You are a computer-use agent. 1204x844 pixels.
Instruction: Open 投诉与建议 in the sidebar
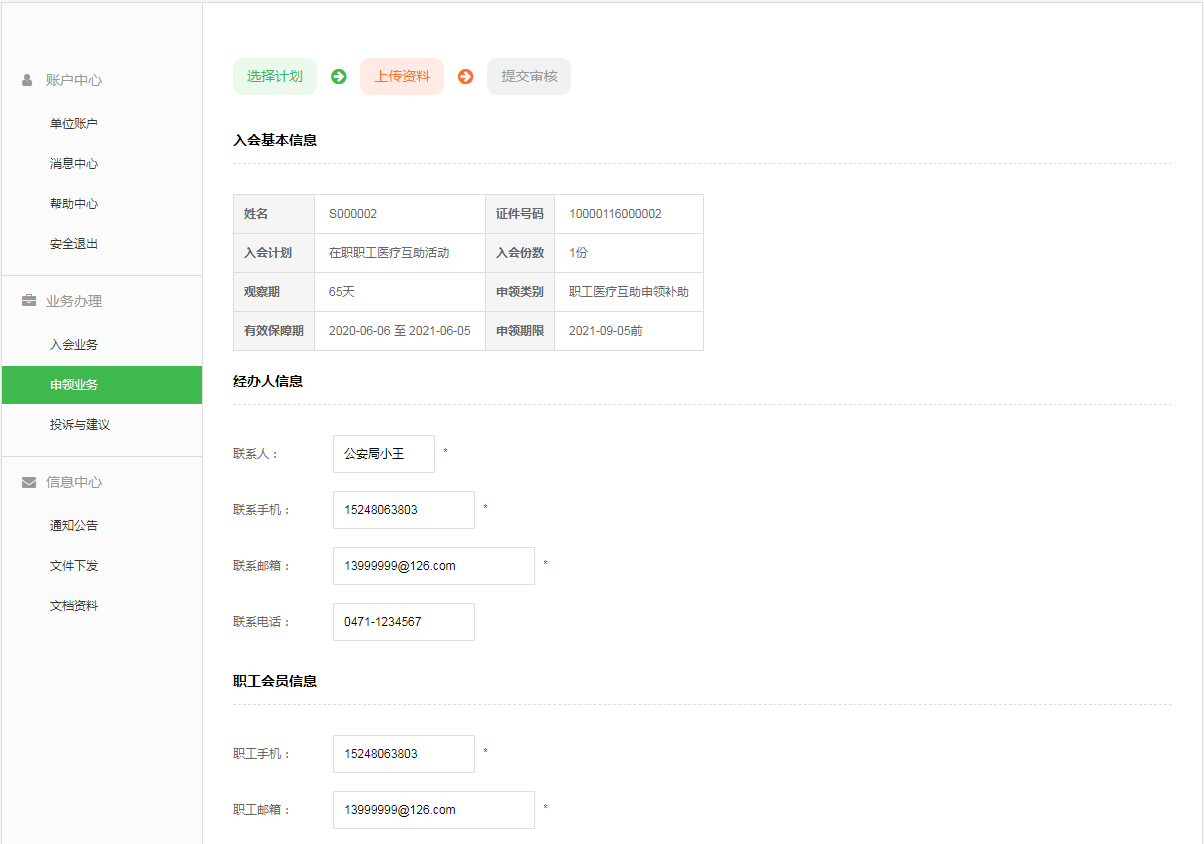(x=80, y=425)
